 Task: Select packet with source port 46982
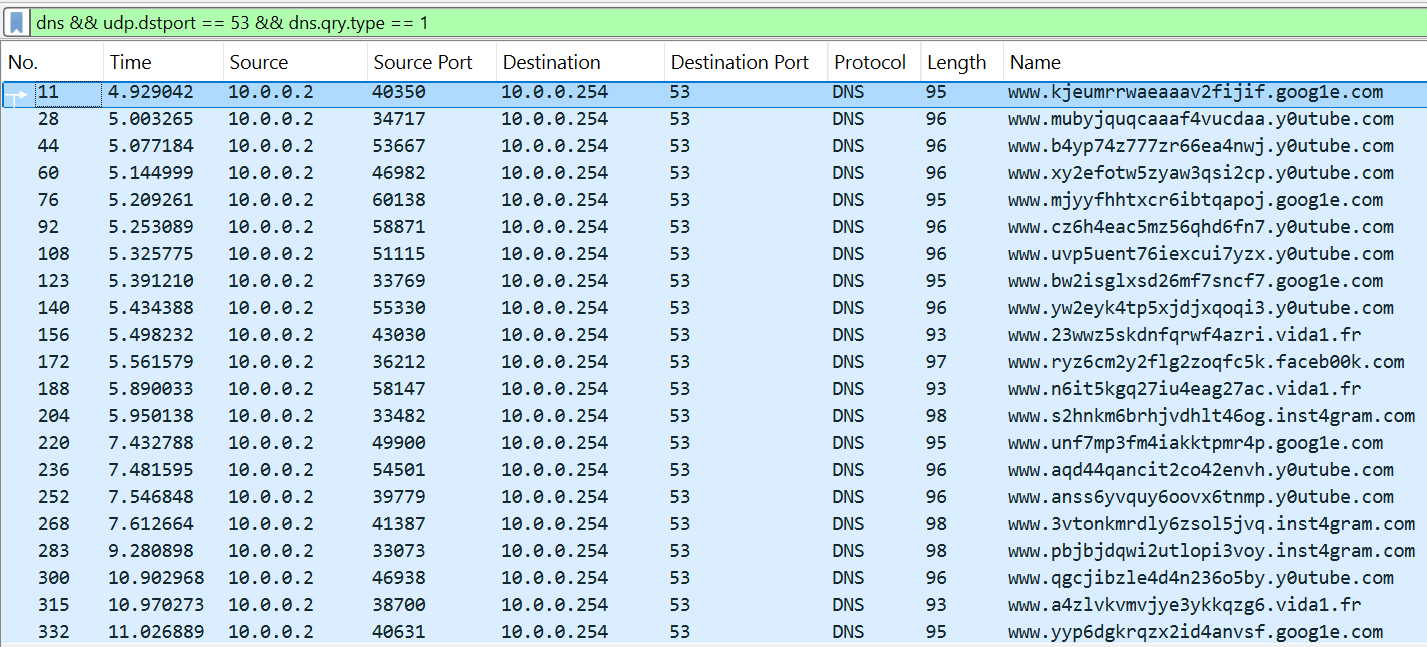point(714,173)
